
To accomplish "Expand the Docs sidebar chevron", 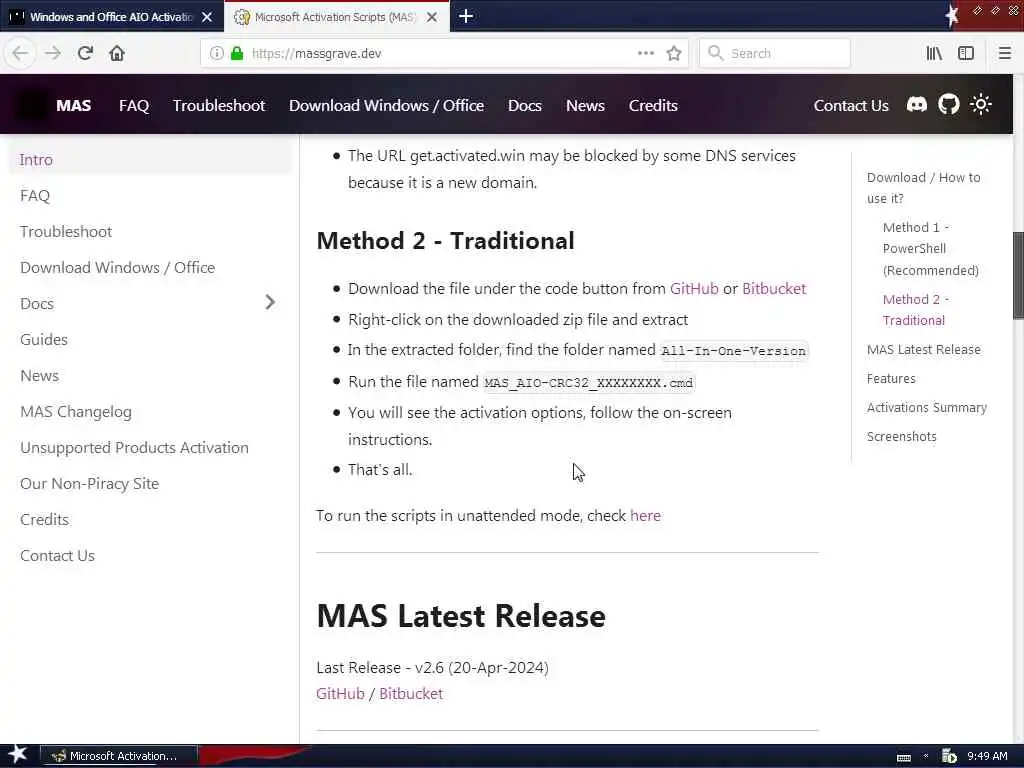I will click(x=270, y=302).
